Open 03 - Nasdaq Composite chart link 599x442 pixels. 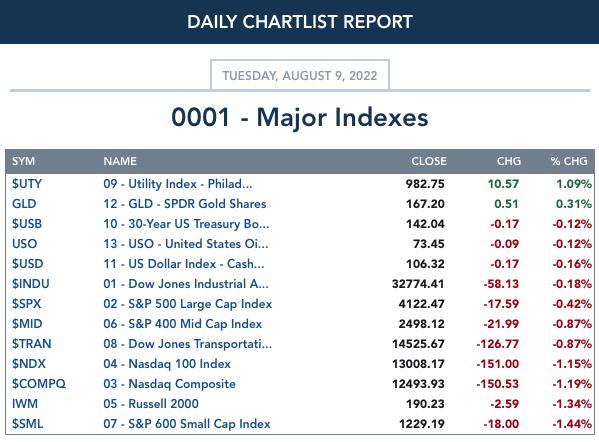click(x=169, y=384)
